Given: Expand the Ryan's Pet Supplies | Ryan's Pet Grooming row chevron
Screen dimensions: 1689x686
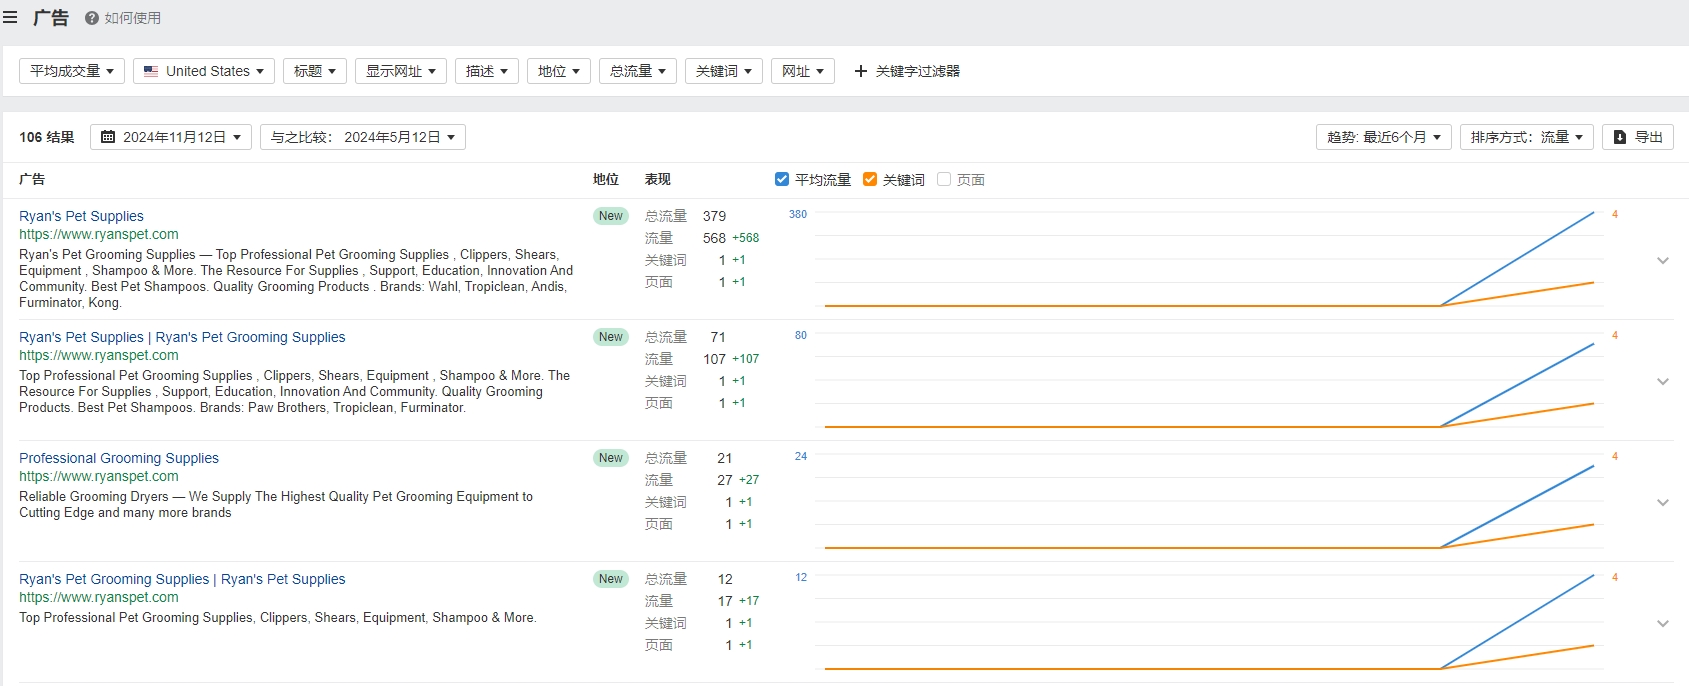Looking at the screenshot, I should coord(1663,381).
